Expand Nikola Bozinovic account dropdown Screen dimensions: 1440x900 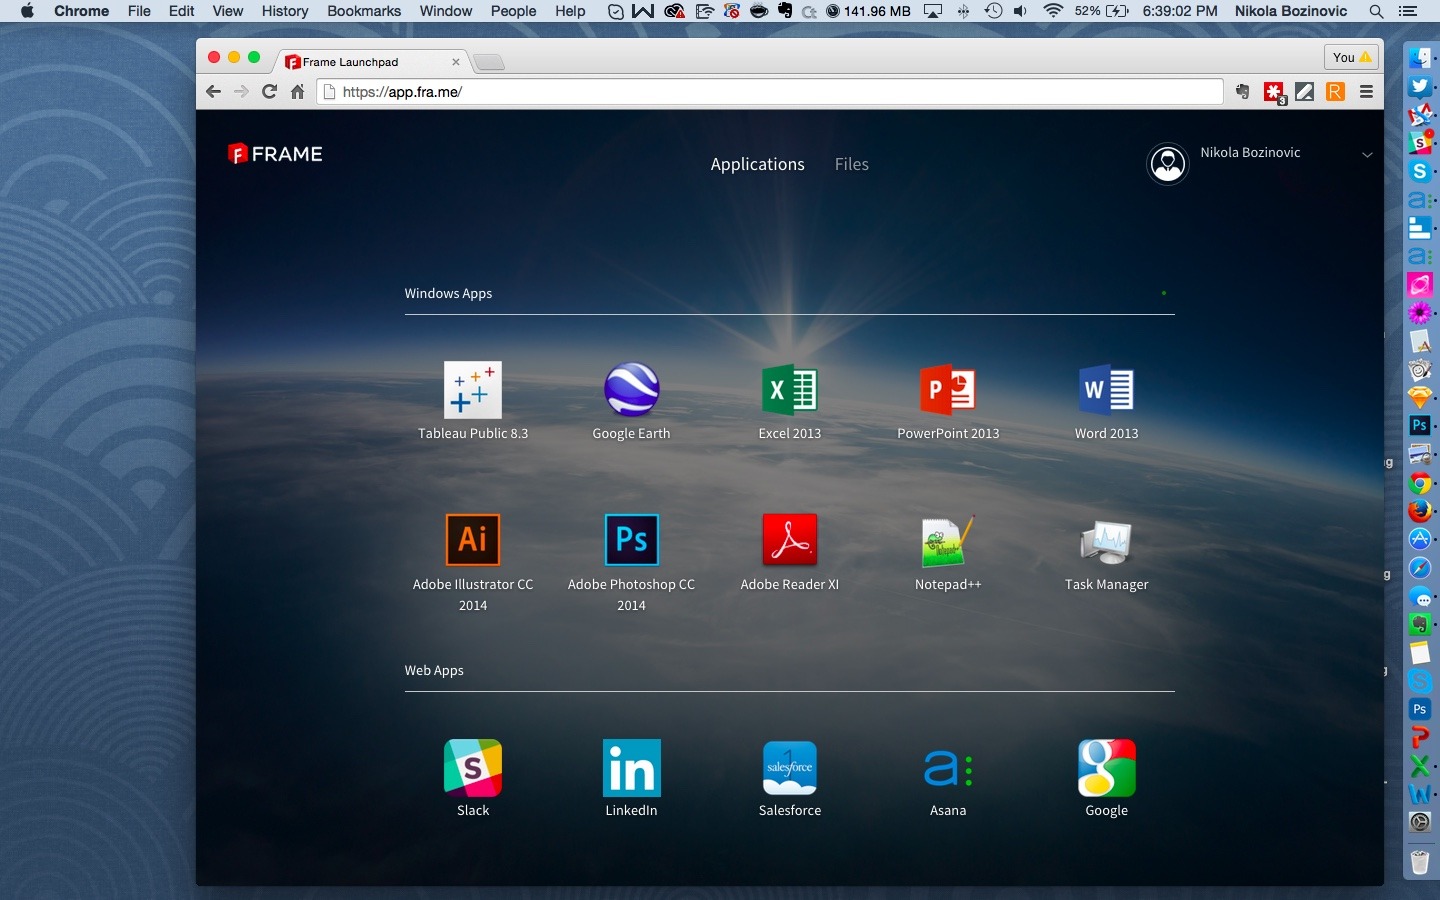1366,155
